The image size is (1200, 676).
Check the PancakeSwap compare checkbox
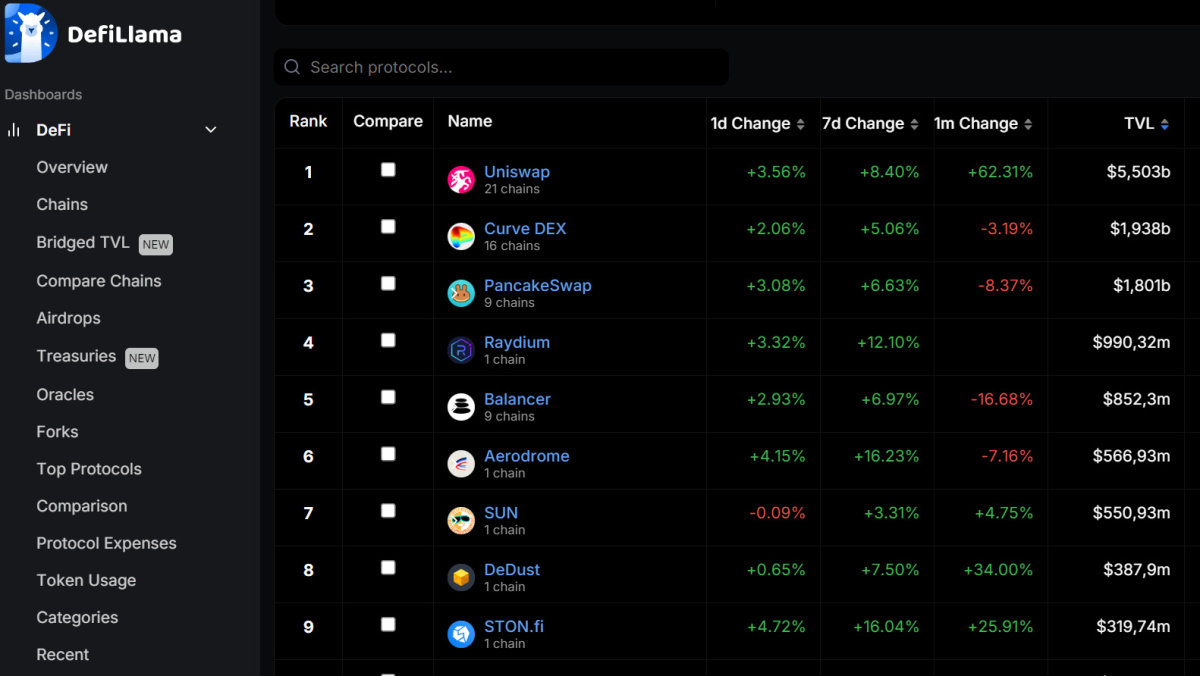[388, 284]
